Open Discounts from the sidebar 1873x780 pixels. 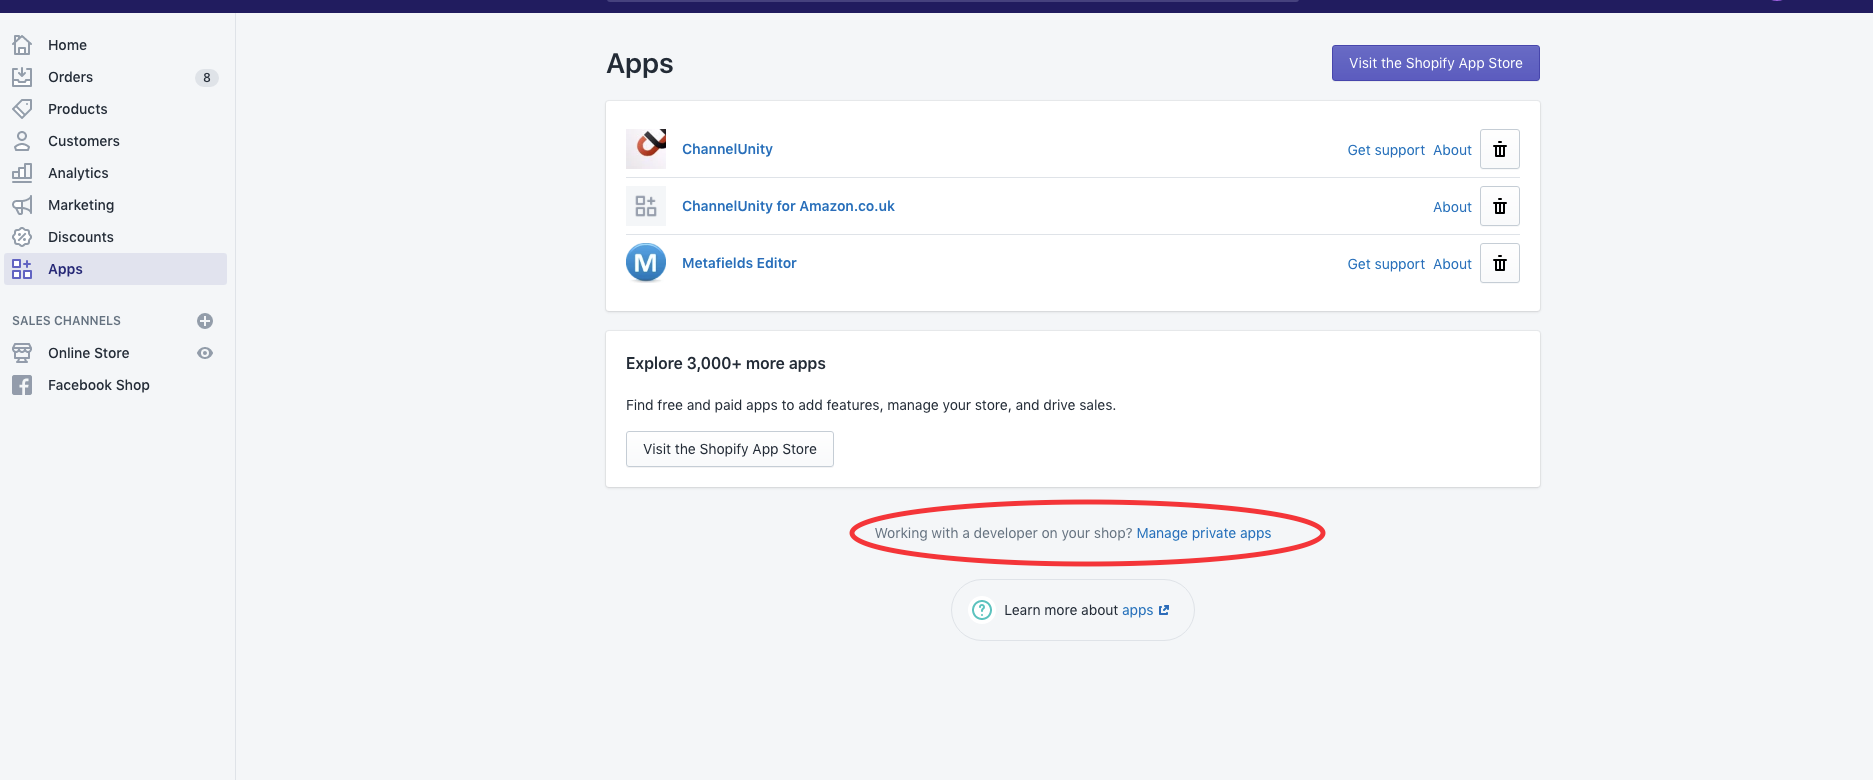click(80, 237)
